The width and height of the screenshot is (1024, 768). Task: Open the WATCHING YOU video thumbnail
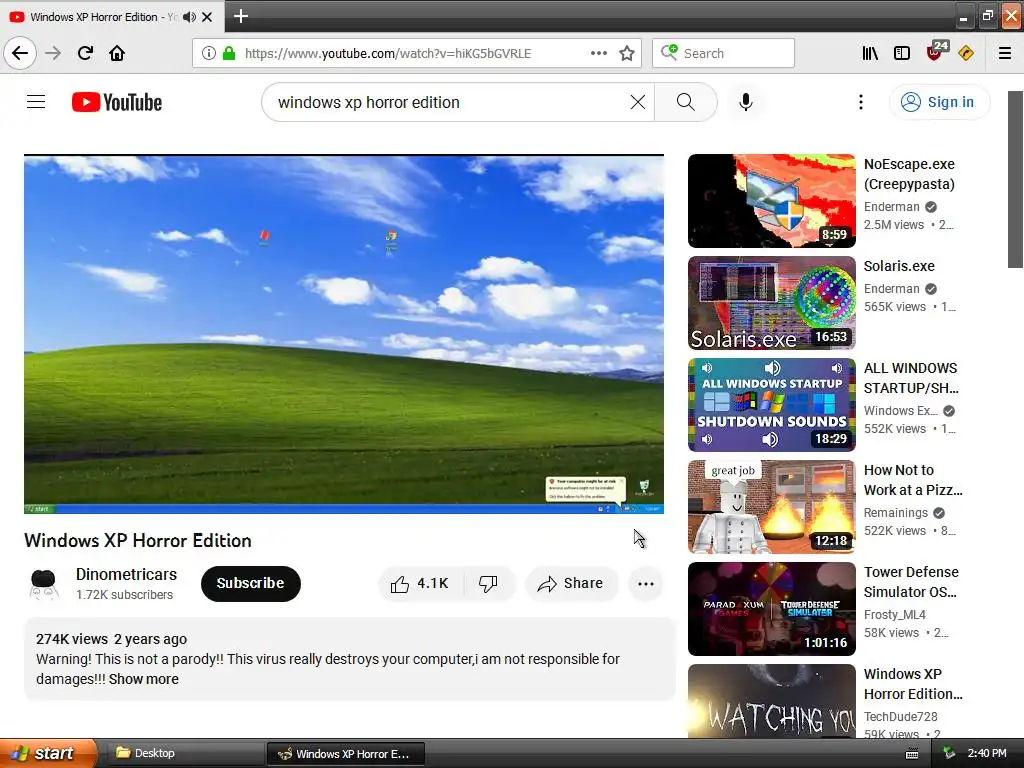pos(771,701)
